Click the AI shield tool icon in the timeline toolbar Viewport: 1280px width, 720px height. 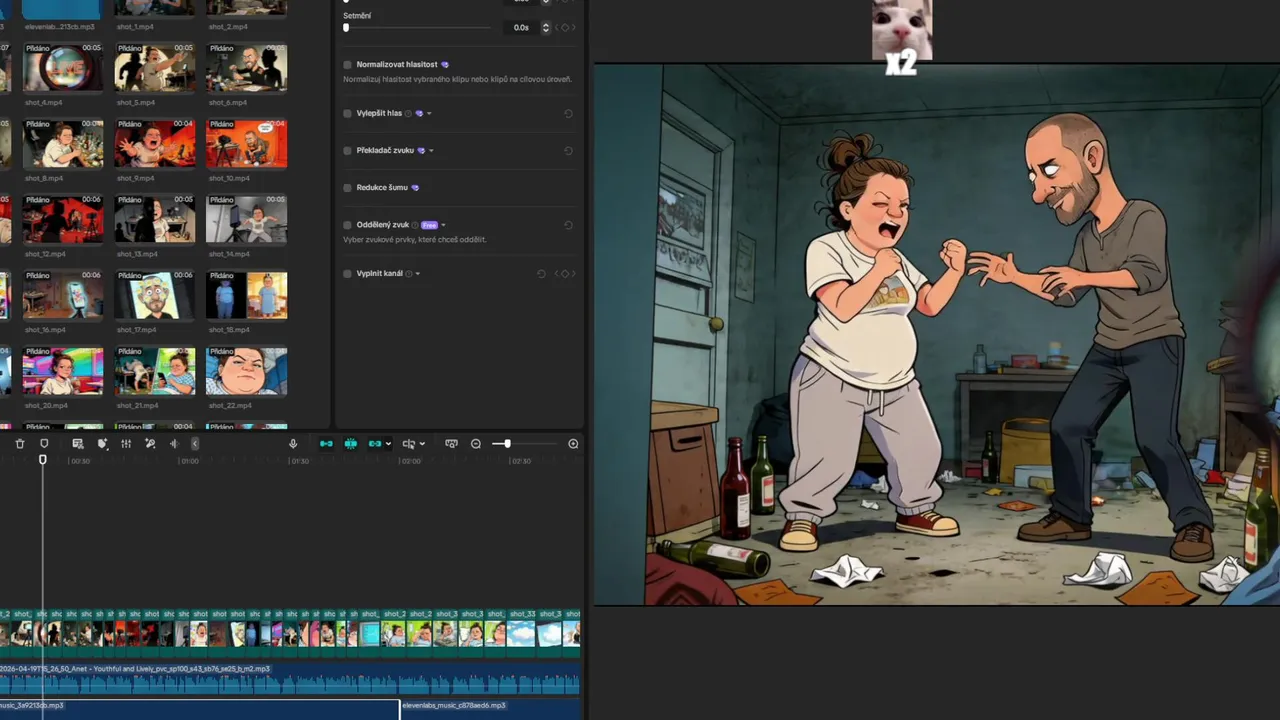click(102, 444)
